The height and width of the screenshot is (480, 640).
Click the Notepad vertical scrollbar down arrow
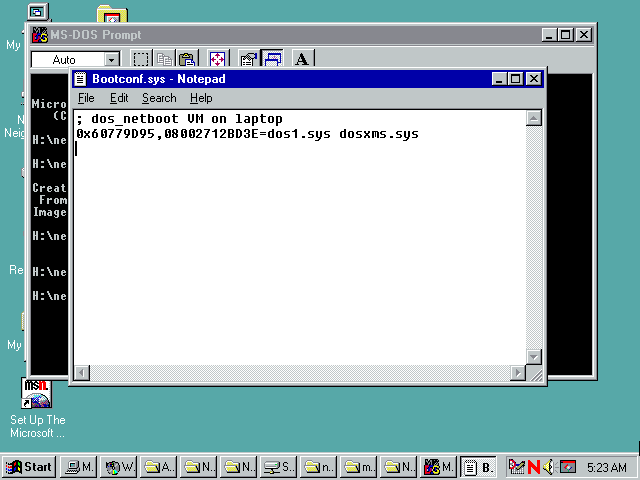534,357
